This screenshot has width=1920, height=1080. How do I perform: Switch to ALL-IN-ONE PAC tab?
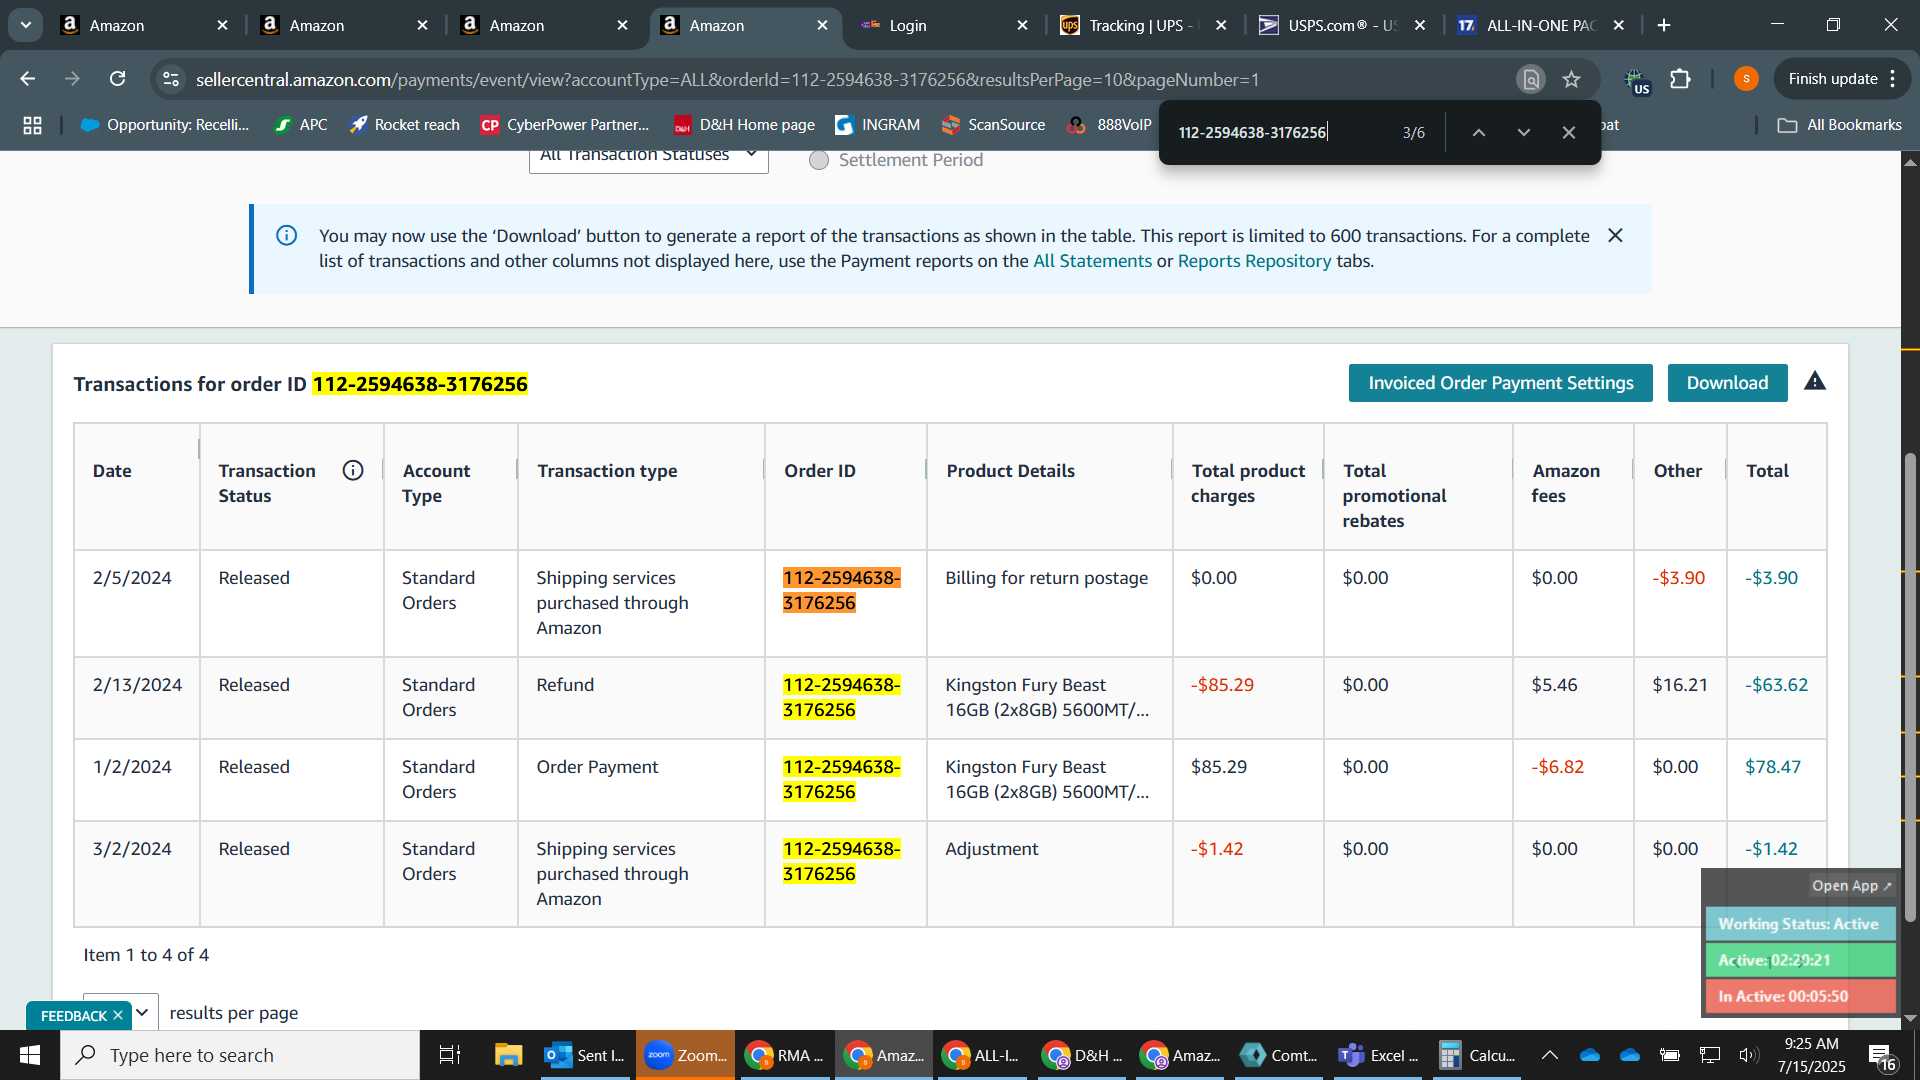(x=1541, y=25)
